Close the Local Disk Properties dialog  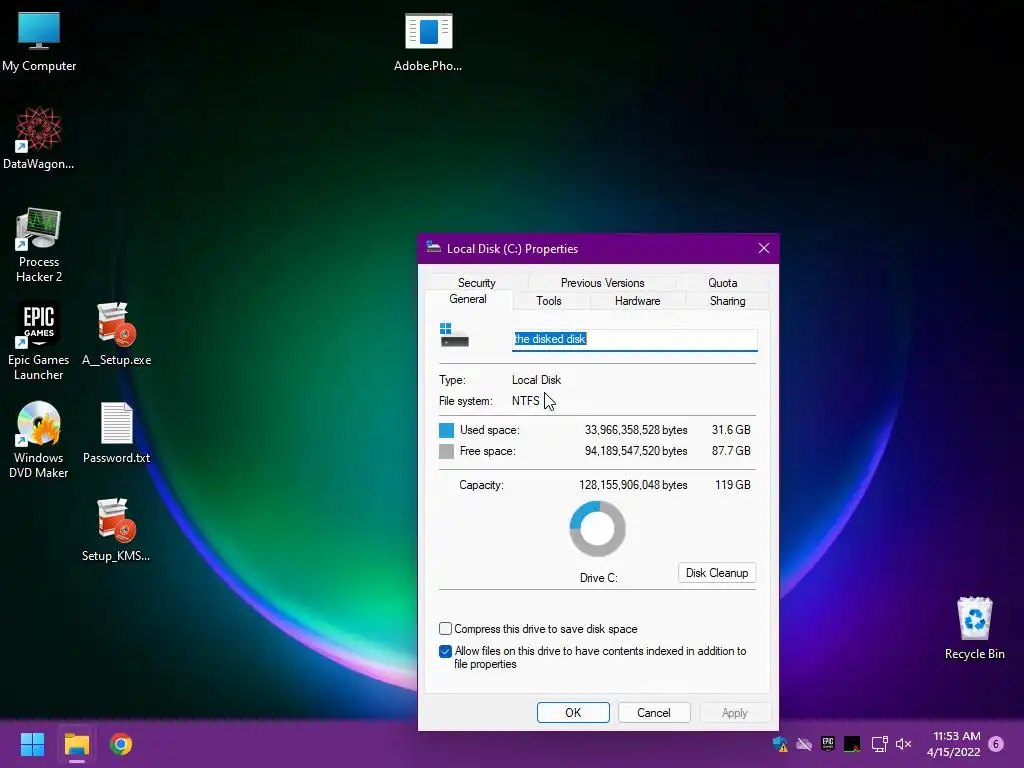(763, 248)
